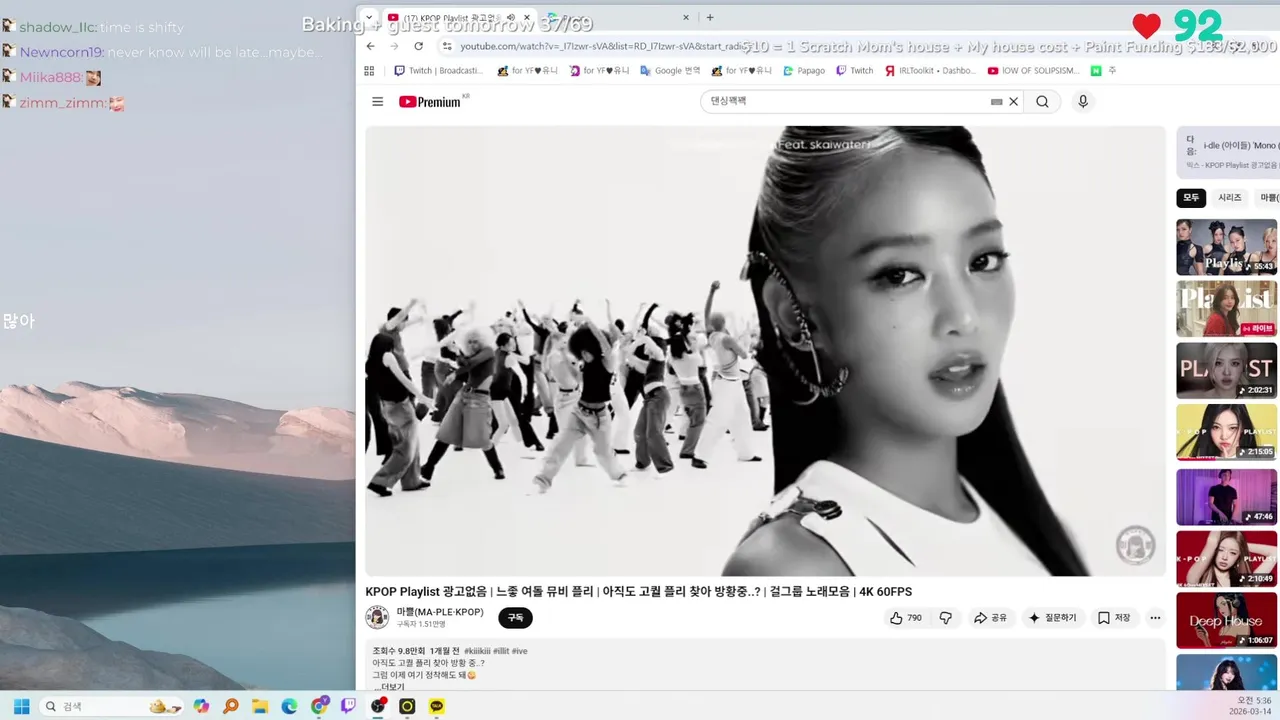Image resolution: width=1280 pixels, height=720 pixels.
Task: Open the Chrome profile icon in taskbar
Action: coord(319,706)
